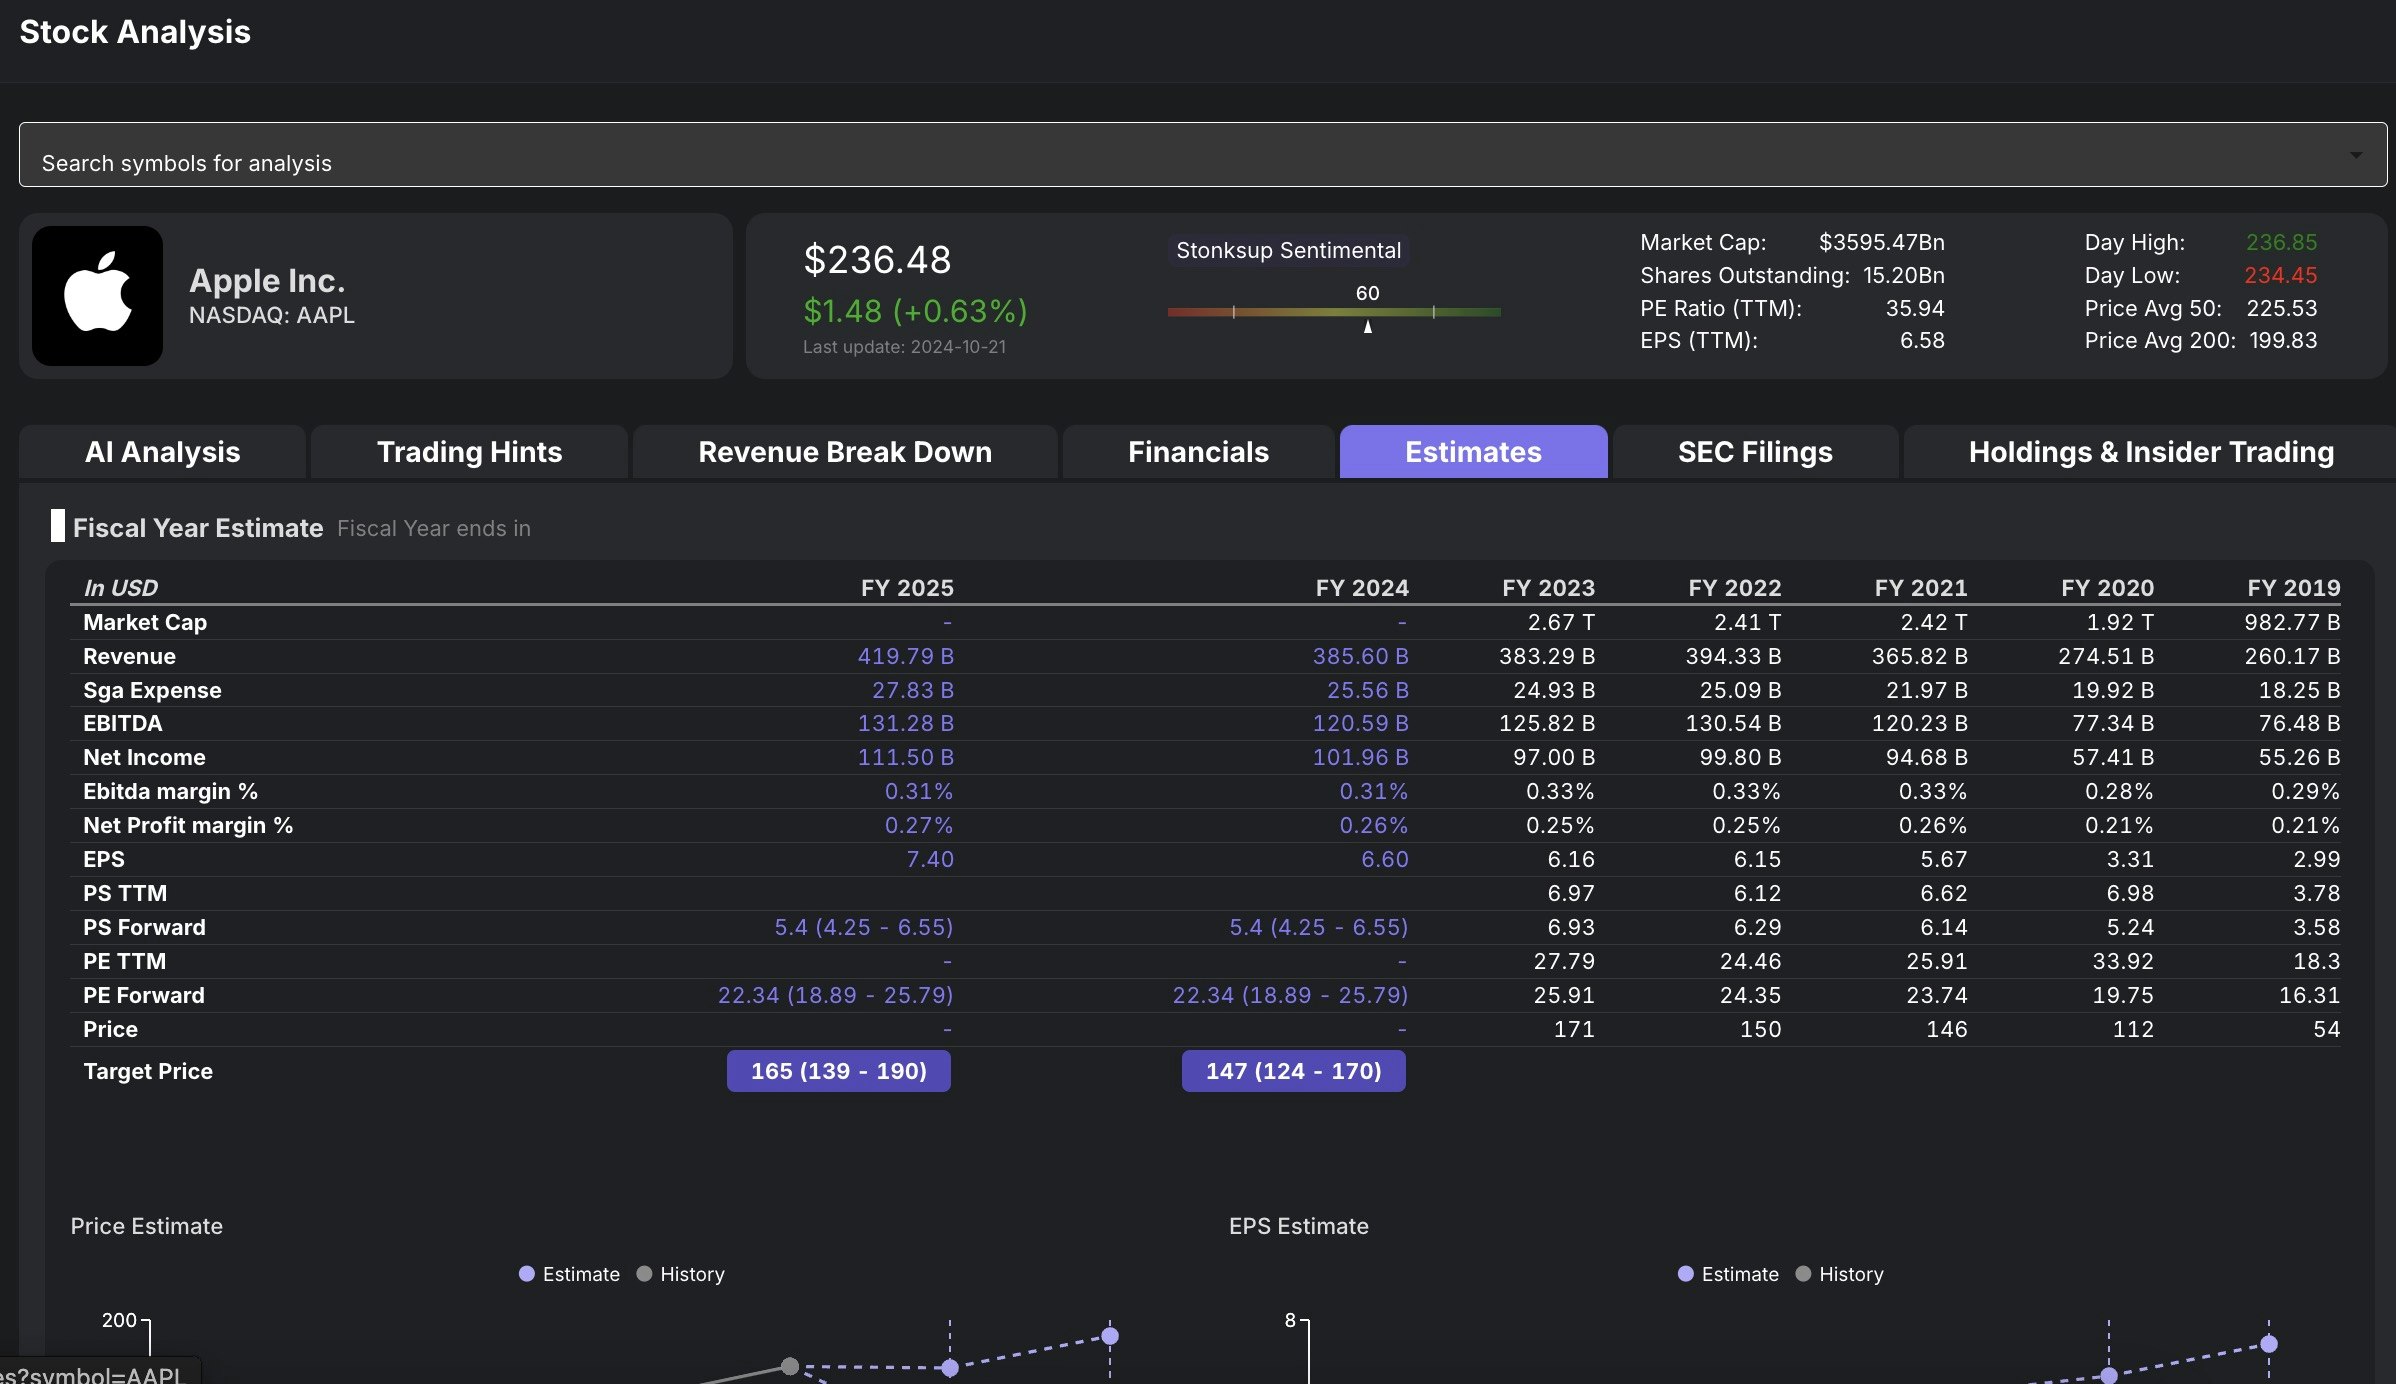
Task: Open the SEC Filings tab
Action: [1754, 452]
